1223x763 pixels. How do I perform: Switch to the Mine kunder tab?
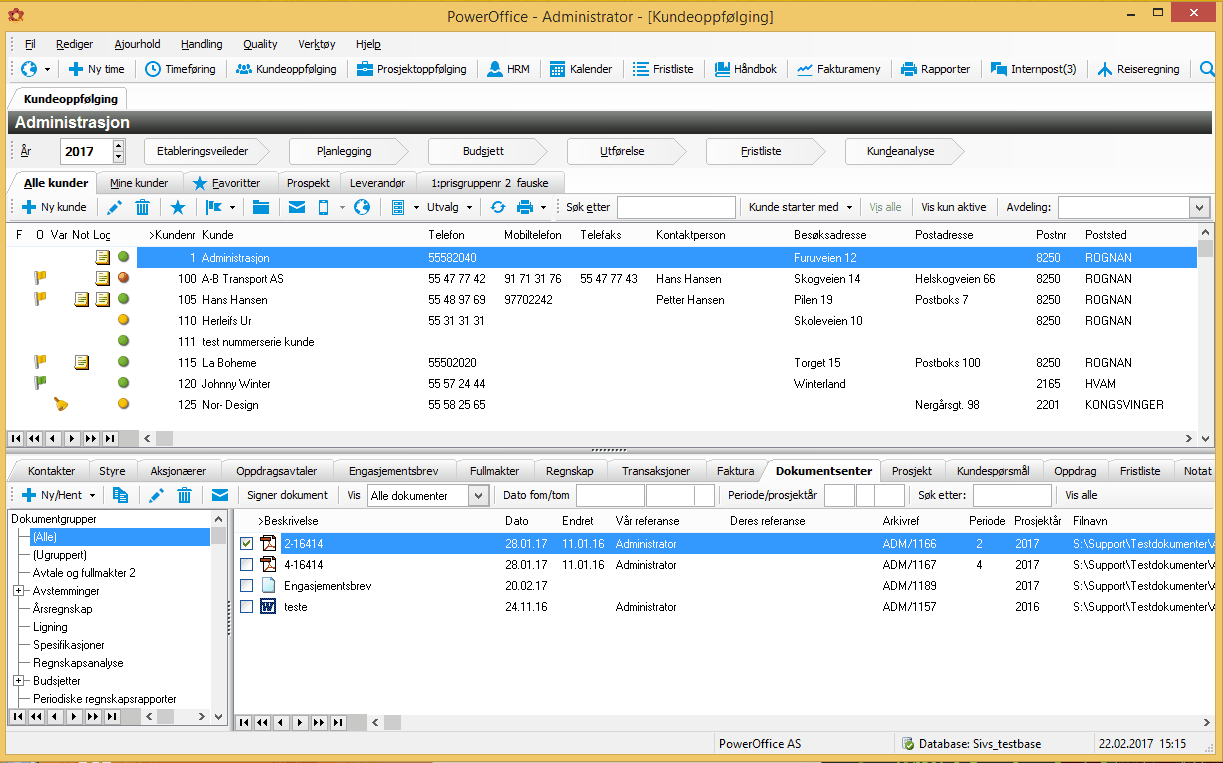point(139,183)
